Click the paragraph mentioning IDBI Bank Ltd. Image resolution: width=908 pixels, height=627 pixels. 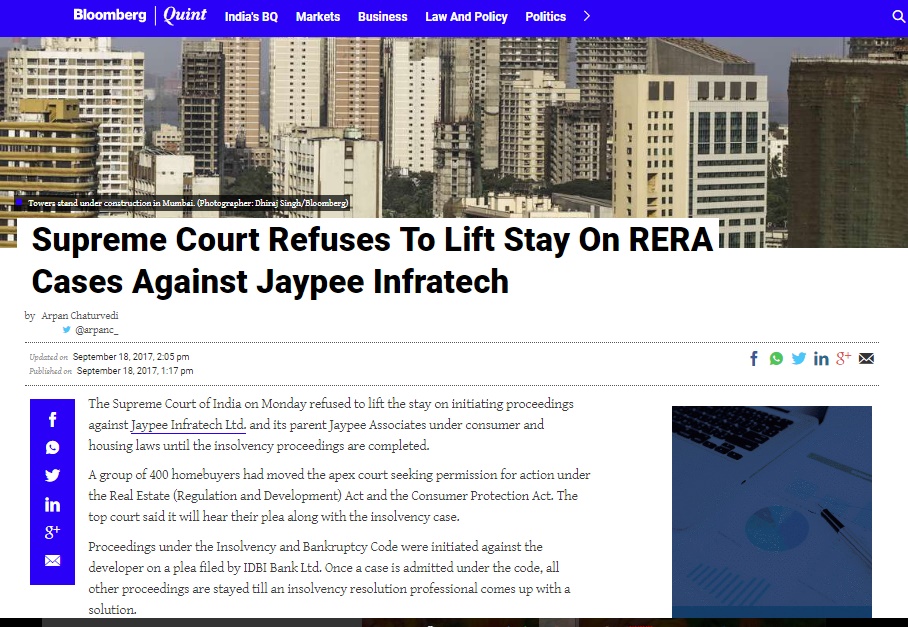point(329,578)
